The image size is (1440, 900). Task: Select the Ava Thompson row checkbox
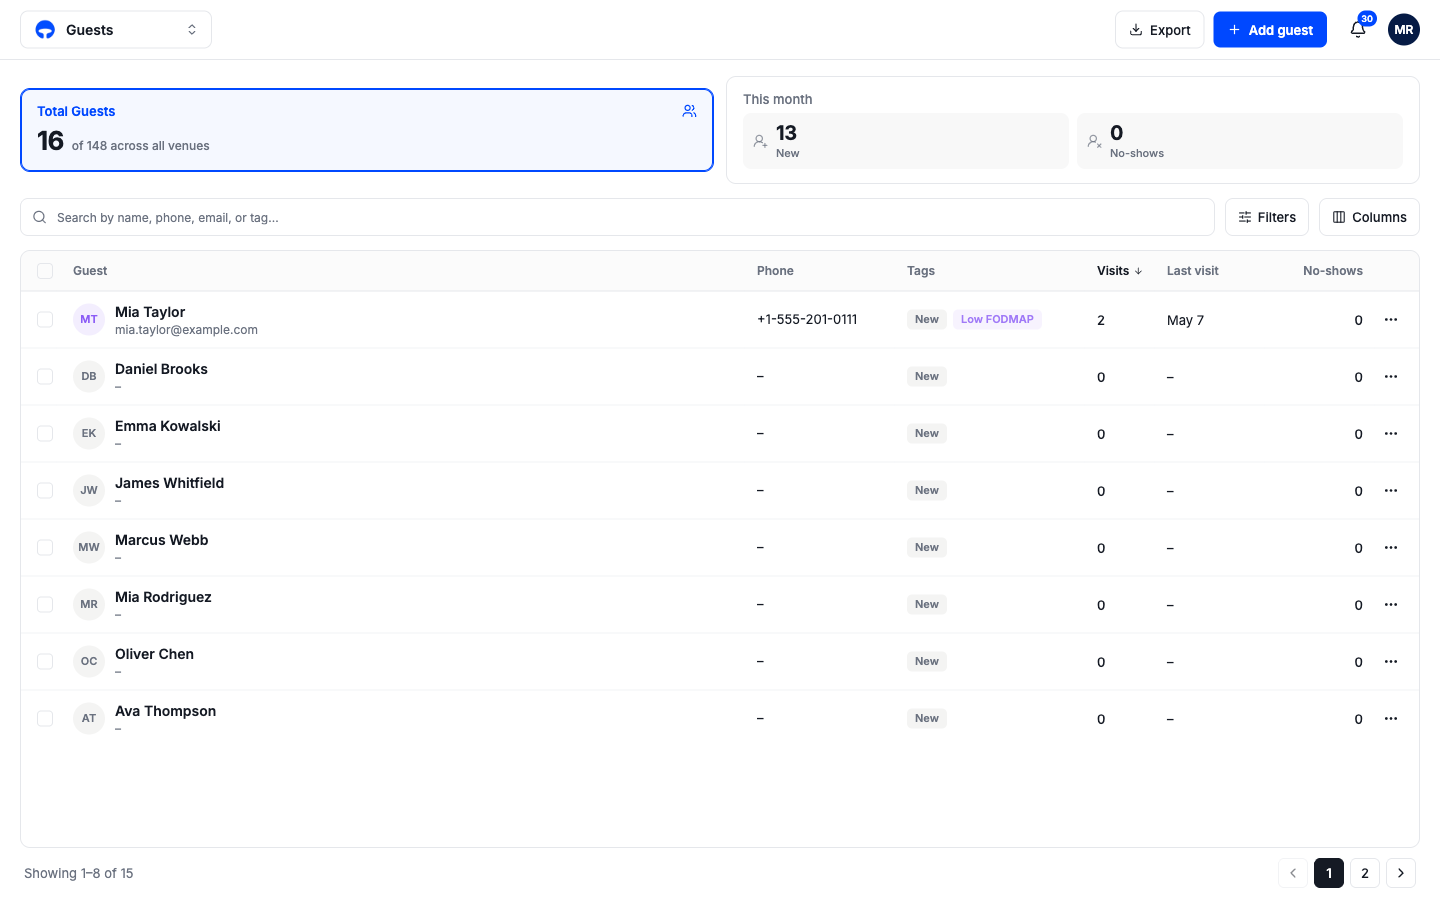(45, 719)
